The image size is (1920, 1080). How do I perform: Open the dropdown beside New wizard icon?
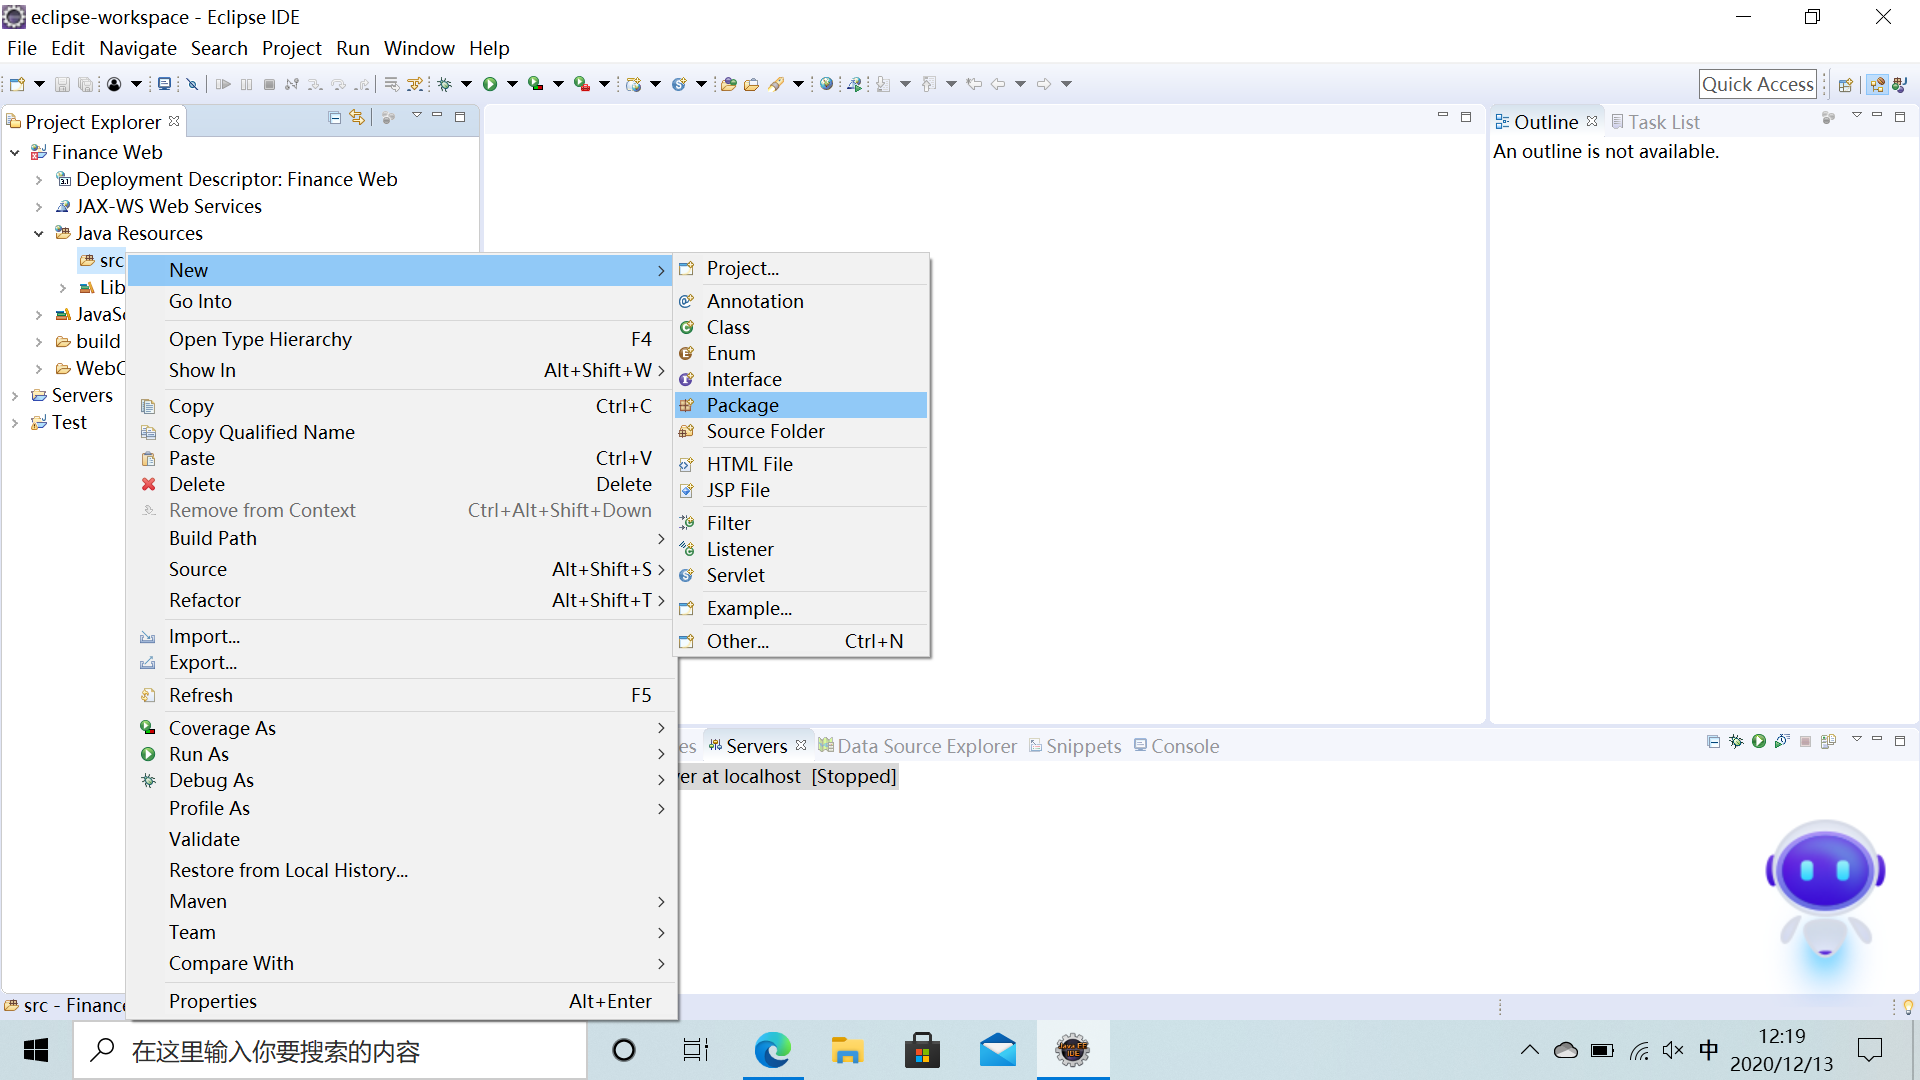[39, 84]
